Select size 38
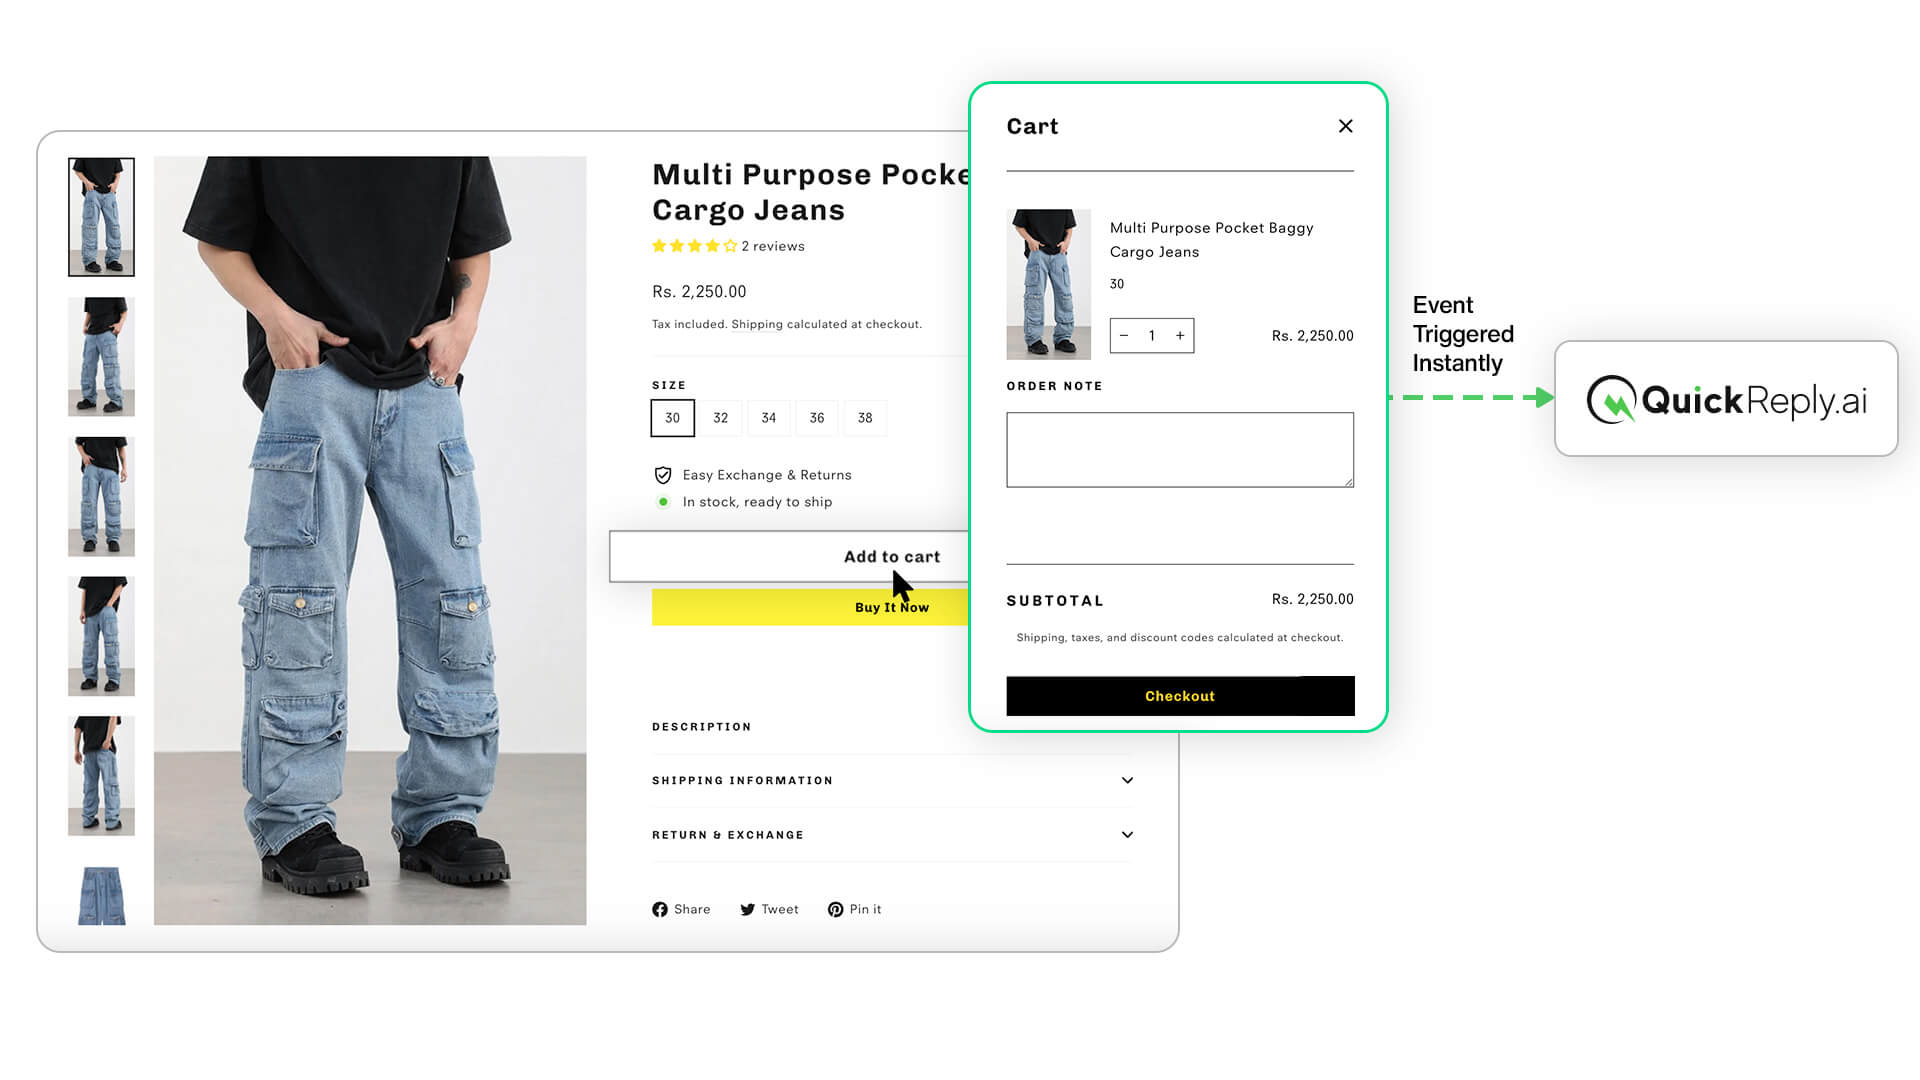 point(865,418)
